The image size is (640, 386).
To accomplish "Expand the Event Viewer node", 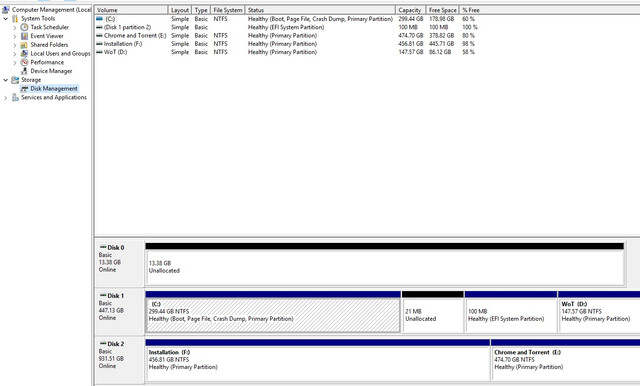I will click(x=15, y=36).
